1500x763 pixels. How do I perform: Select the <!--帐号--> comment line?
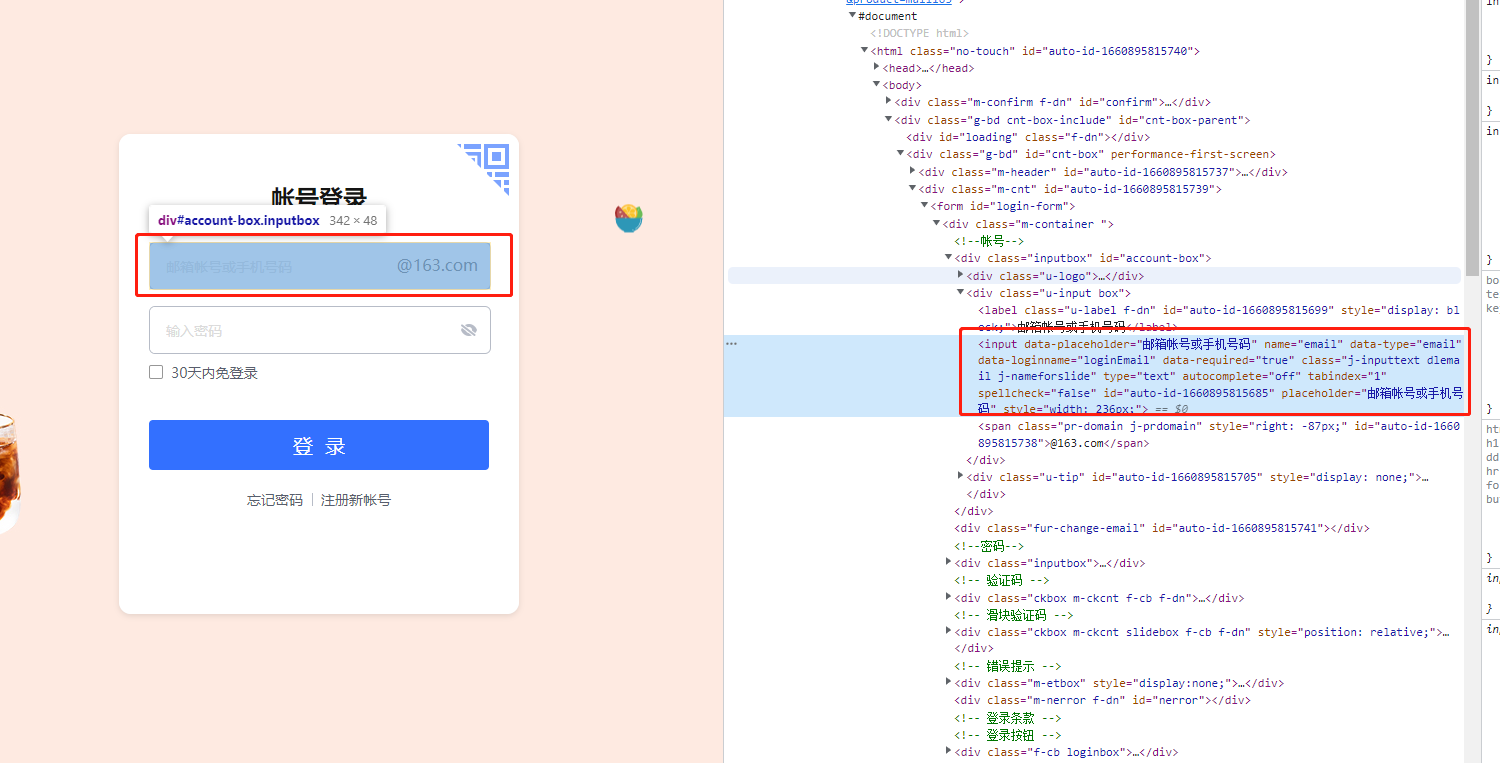(989, 241)
